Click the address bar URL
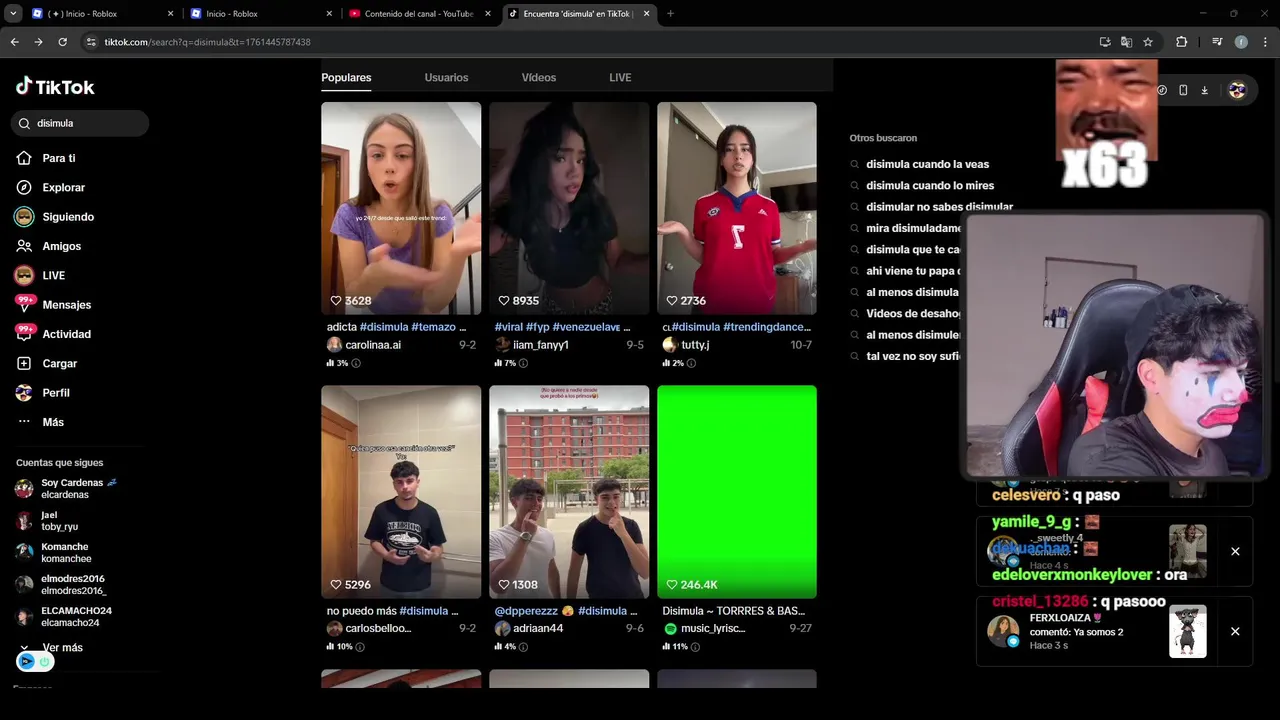The image size is (1280, 720). click(207, 42)
